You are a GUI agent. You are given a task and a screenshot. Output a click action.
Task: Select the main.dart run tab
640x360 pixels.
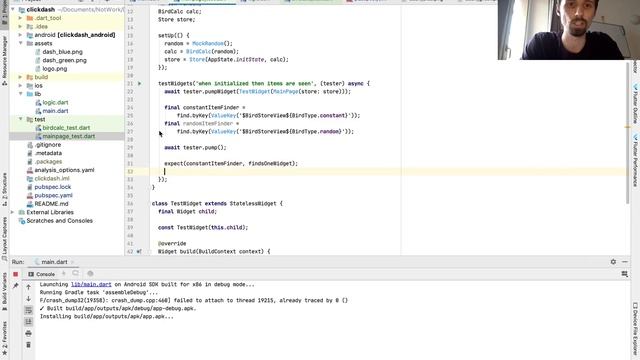(x=54, y=262)
